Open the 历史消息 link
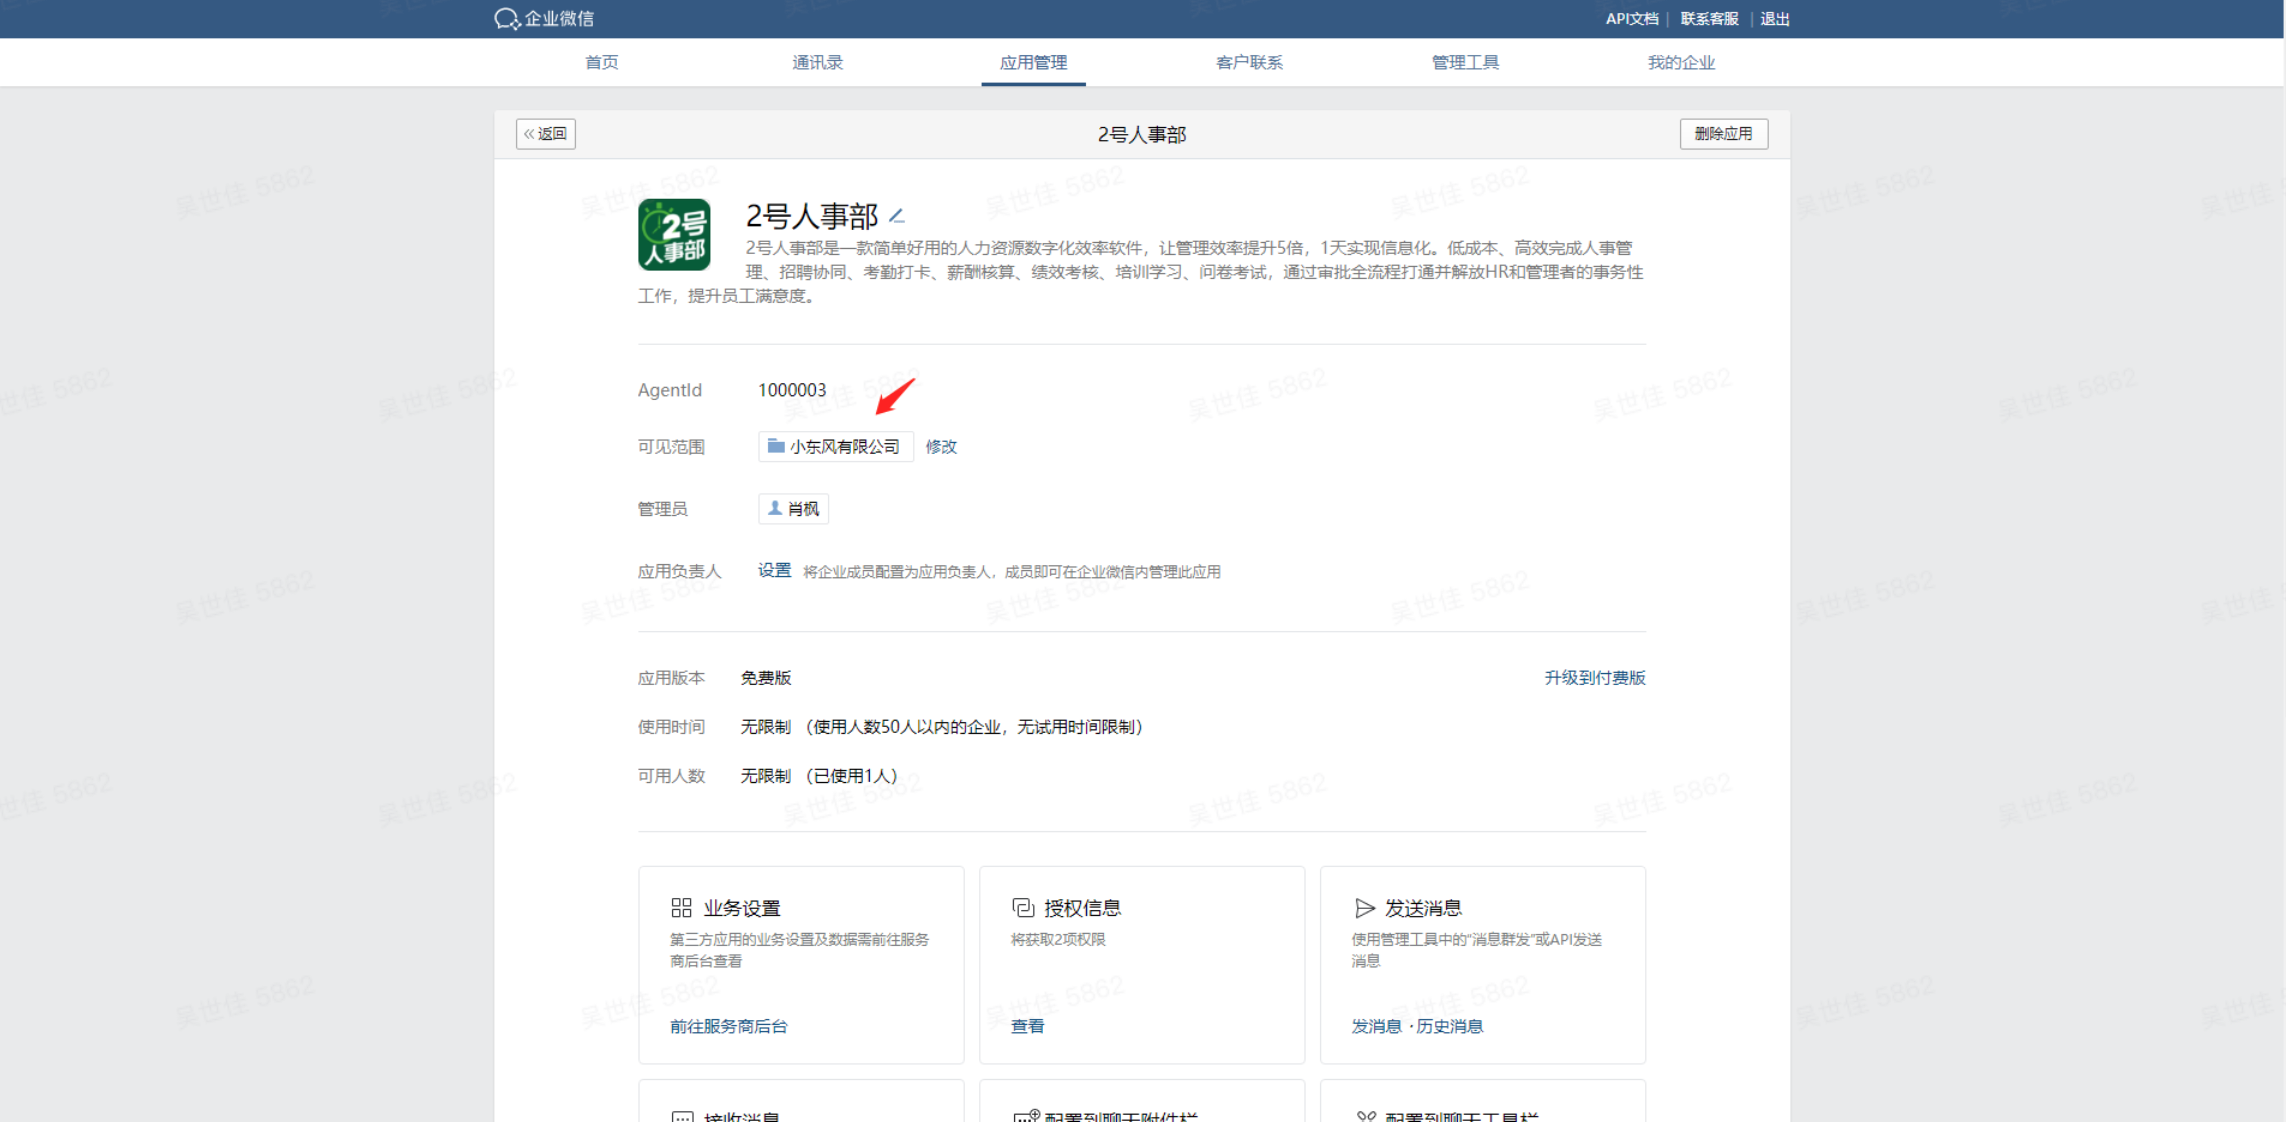The height and width of the screenshot is (1122, 2286). (1449, 1026)
